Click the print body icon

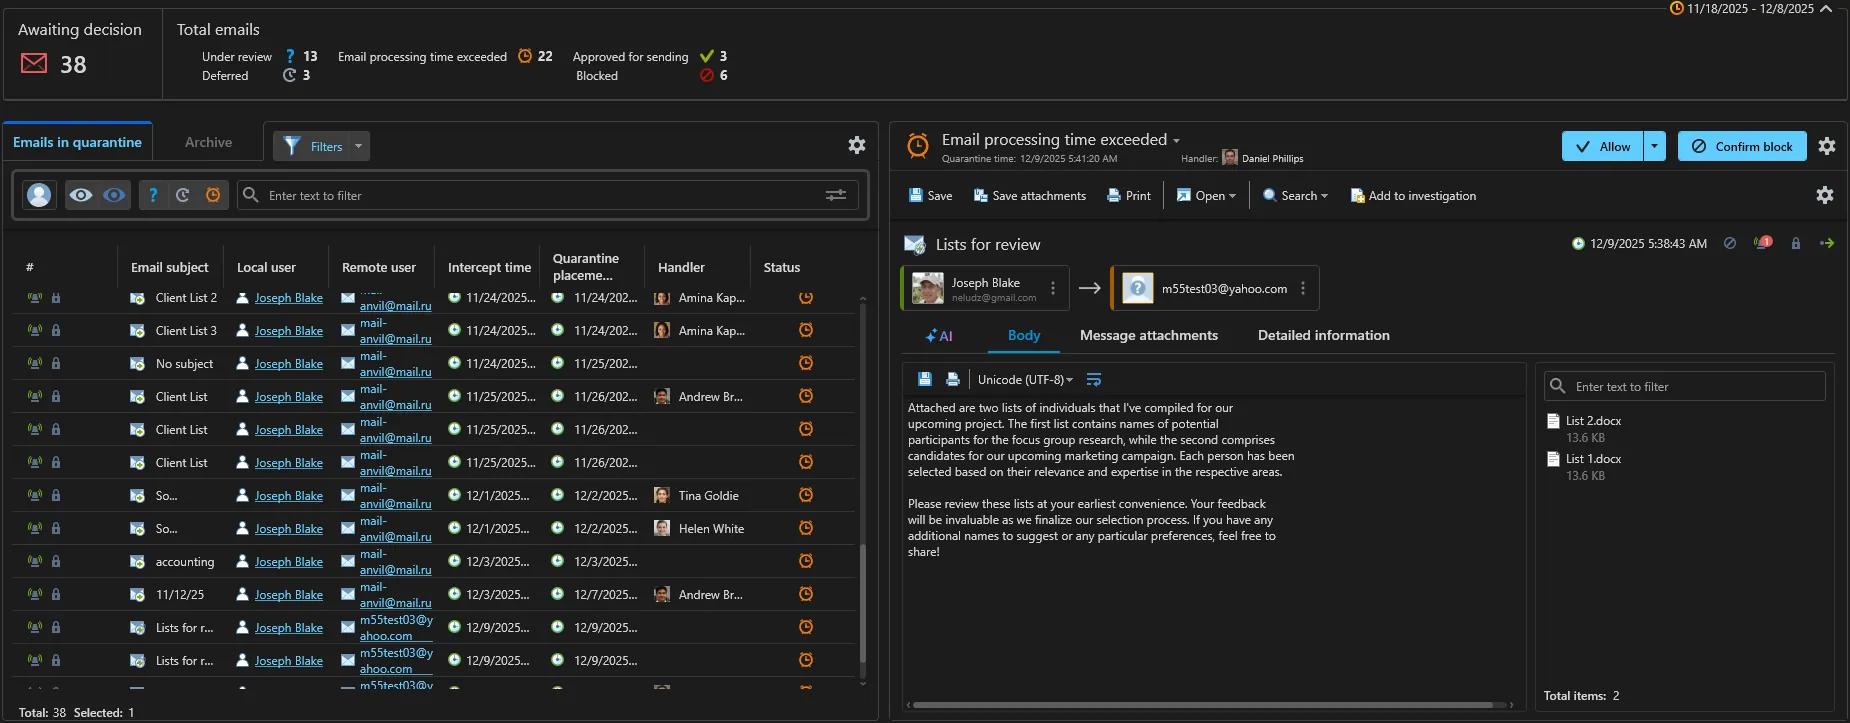click(953, 379)
